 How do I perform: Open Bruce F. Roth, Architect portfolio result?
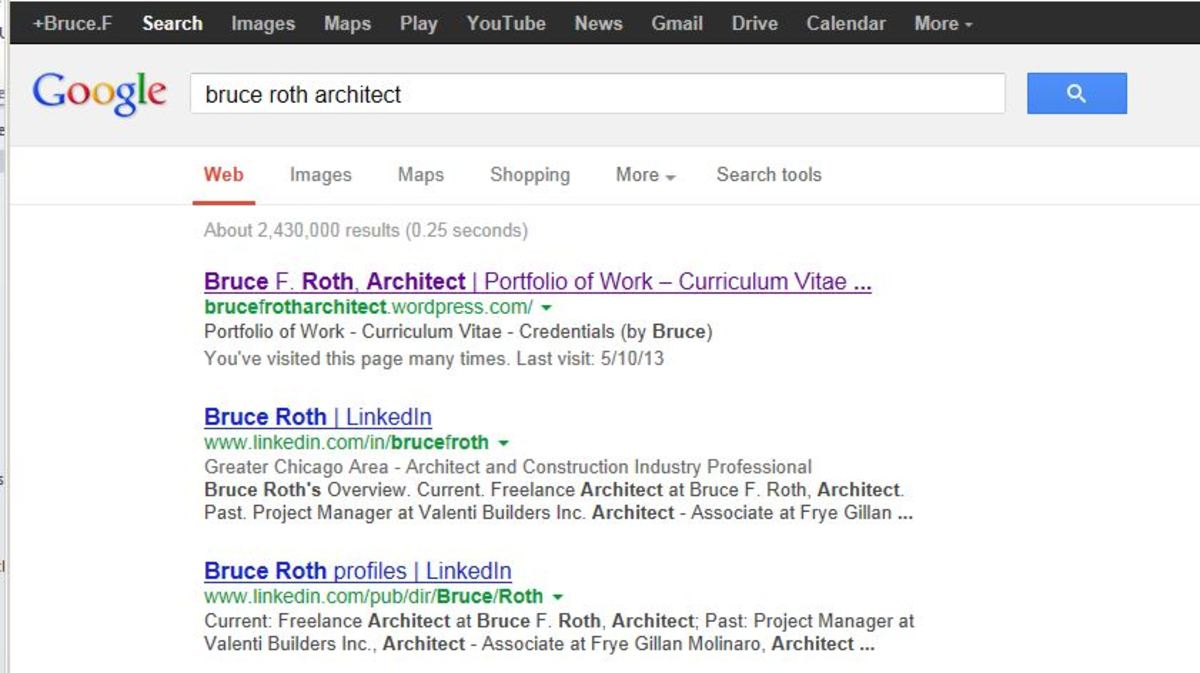point(538,282)
